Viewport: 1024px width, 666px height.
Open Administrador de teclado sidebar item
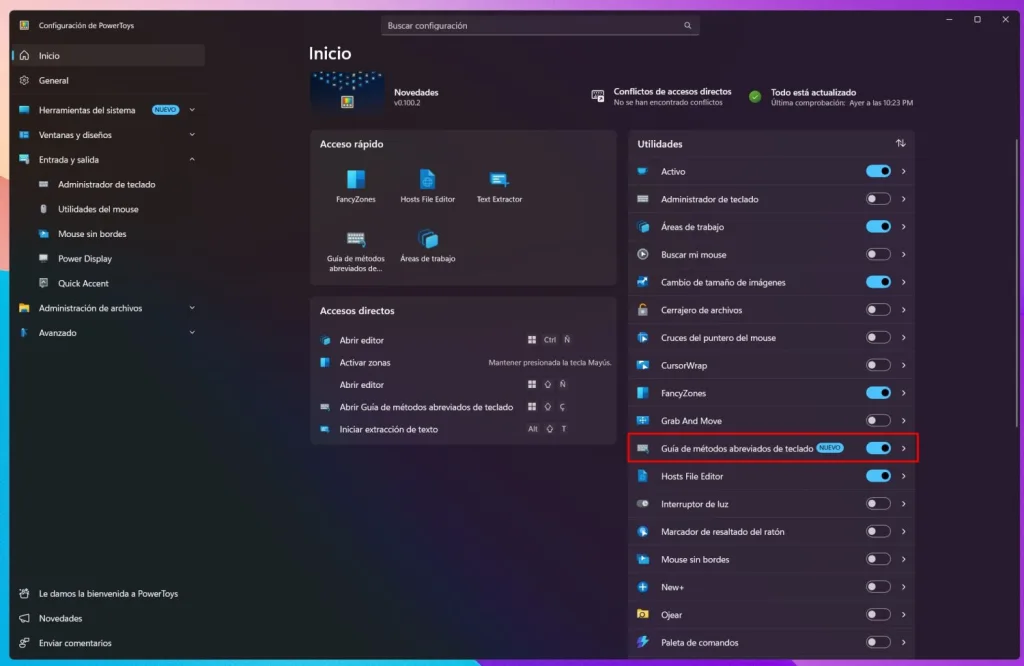108,184
